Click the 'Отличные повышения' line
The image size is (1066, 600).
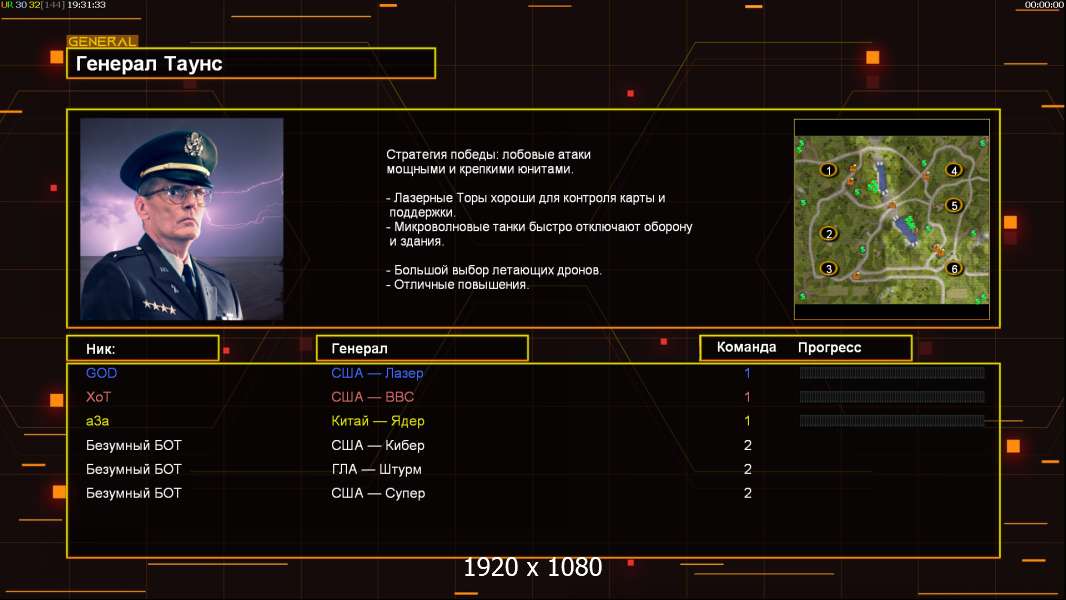(457, 285)
